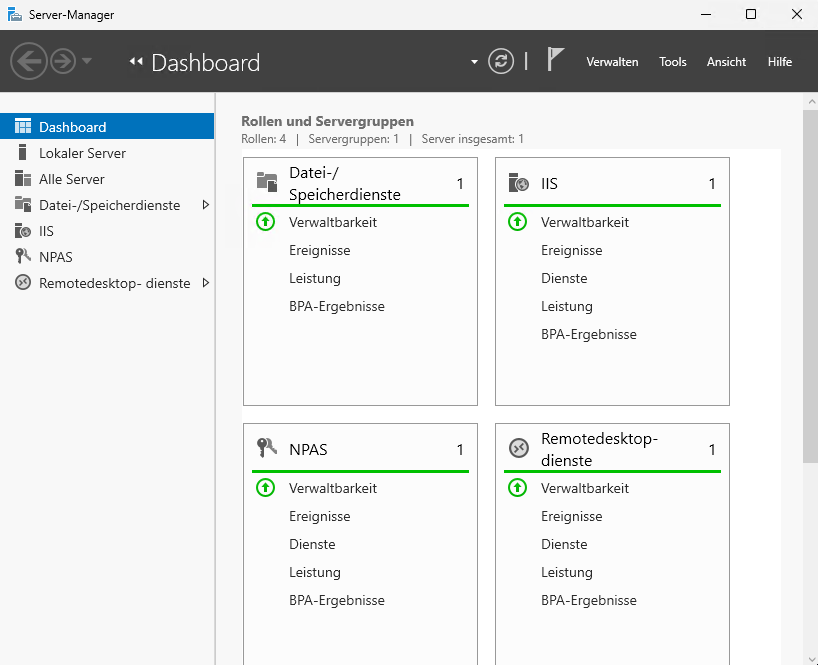Viewport: 818px width, 665px height.
Task: Click the Datei-/Speicherdienste tile icon
Action: [266, 182]
